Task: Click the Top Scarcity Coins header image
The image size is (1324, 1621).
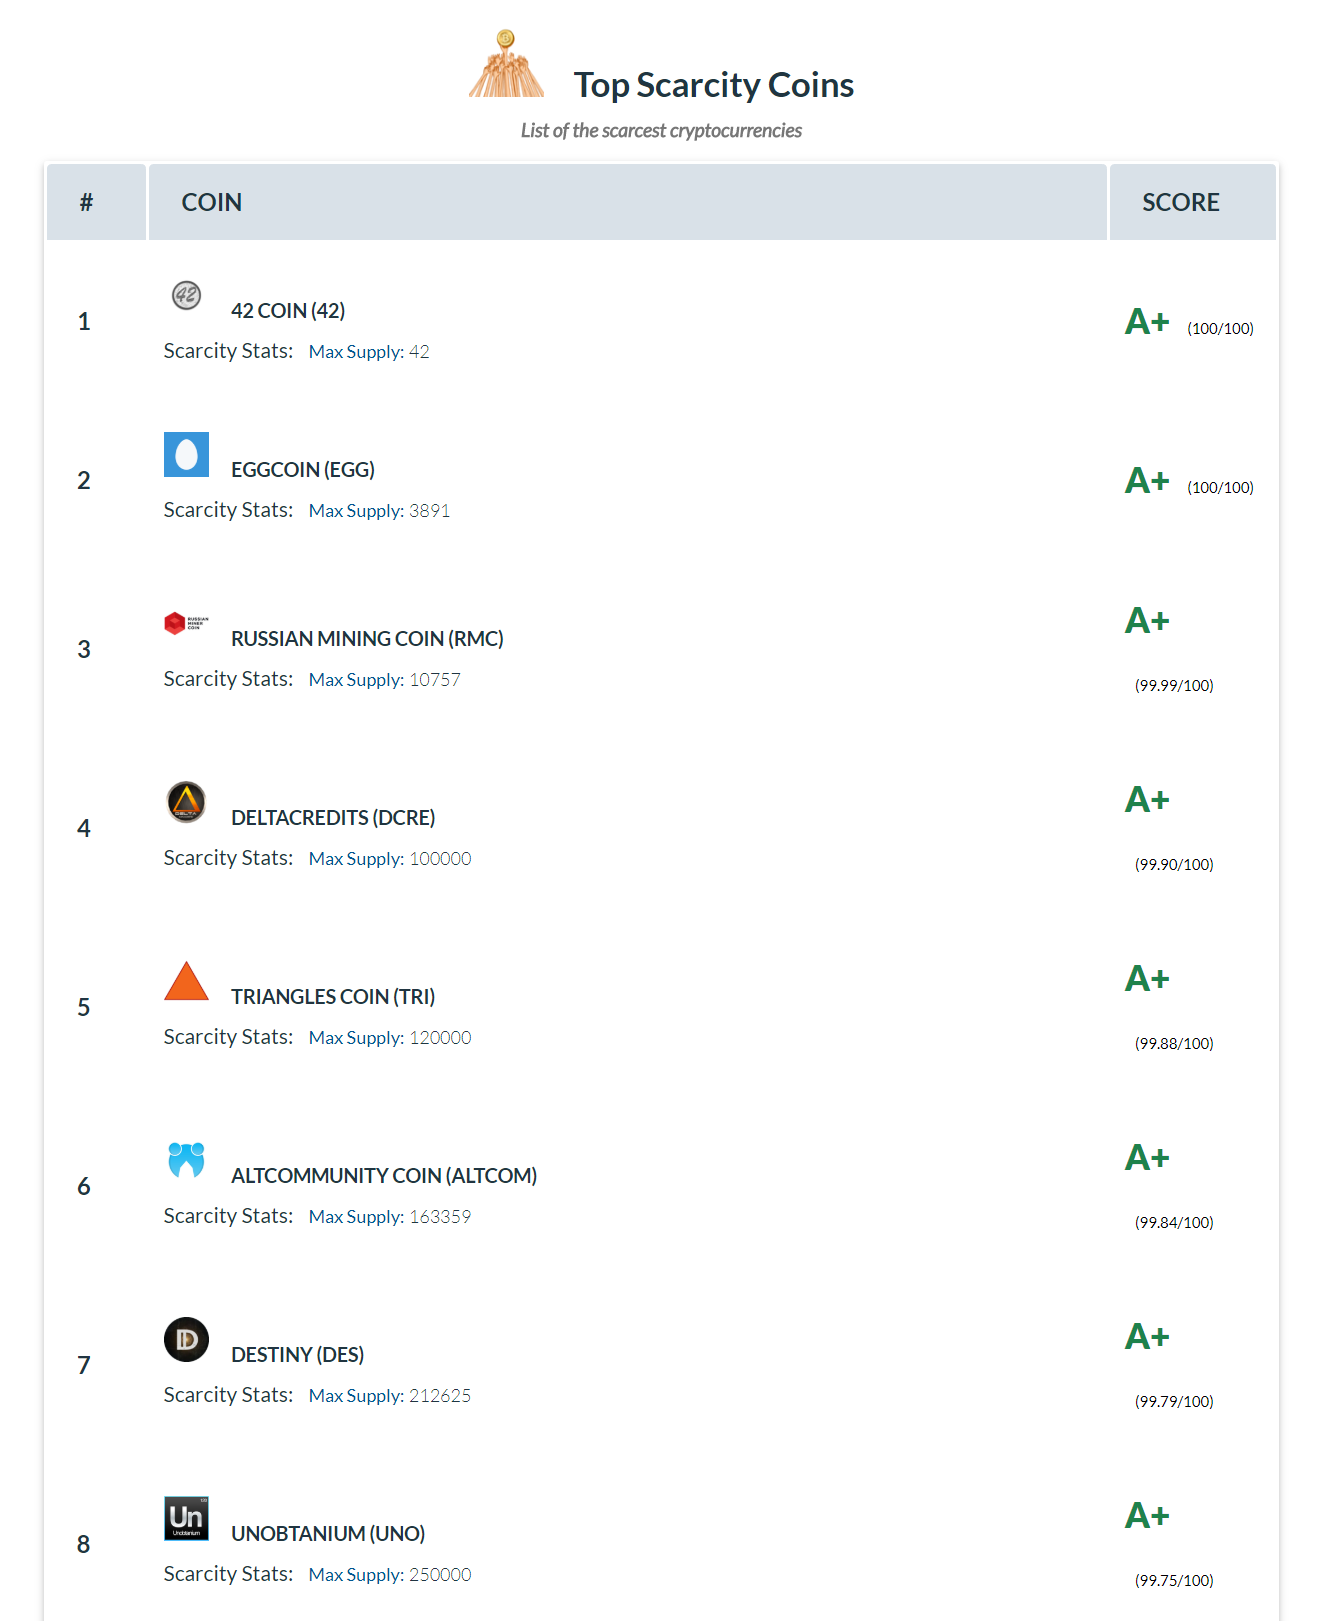Action: [x=507, y=63]
